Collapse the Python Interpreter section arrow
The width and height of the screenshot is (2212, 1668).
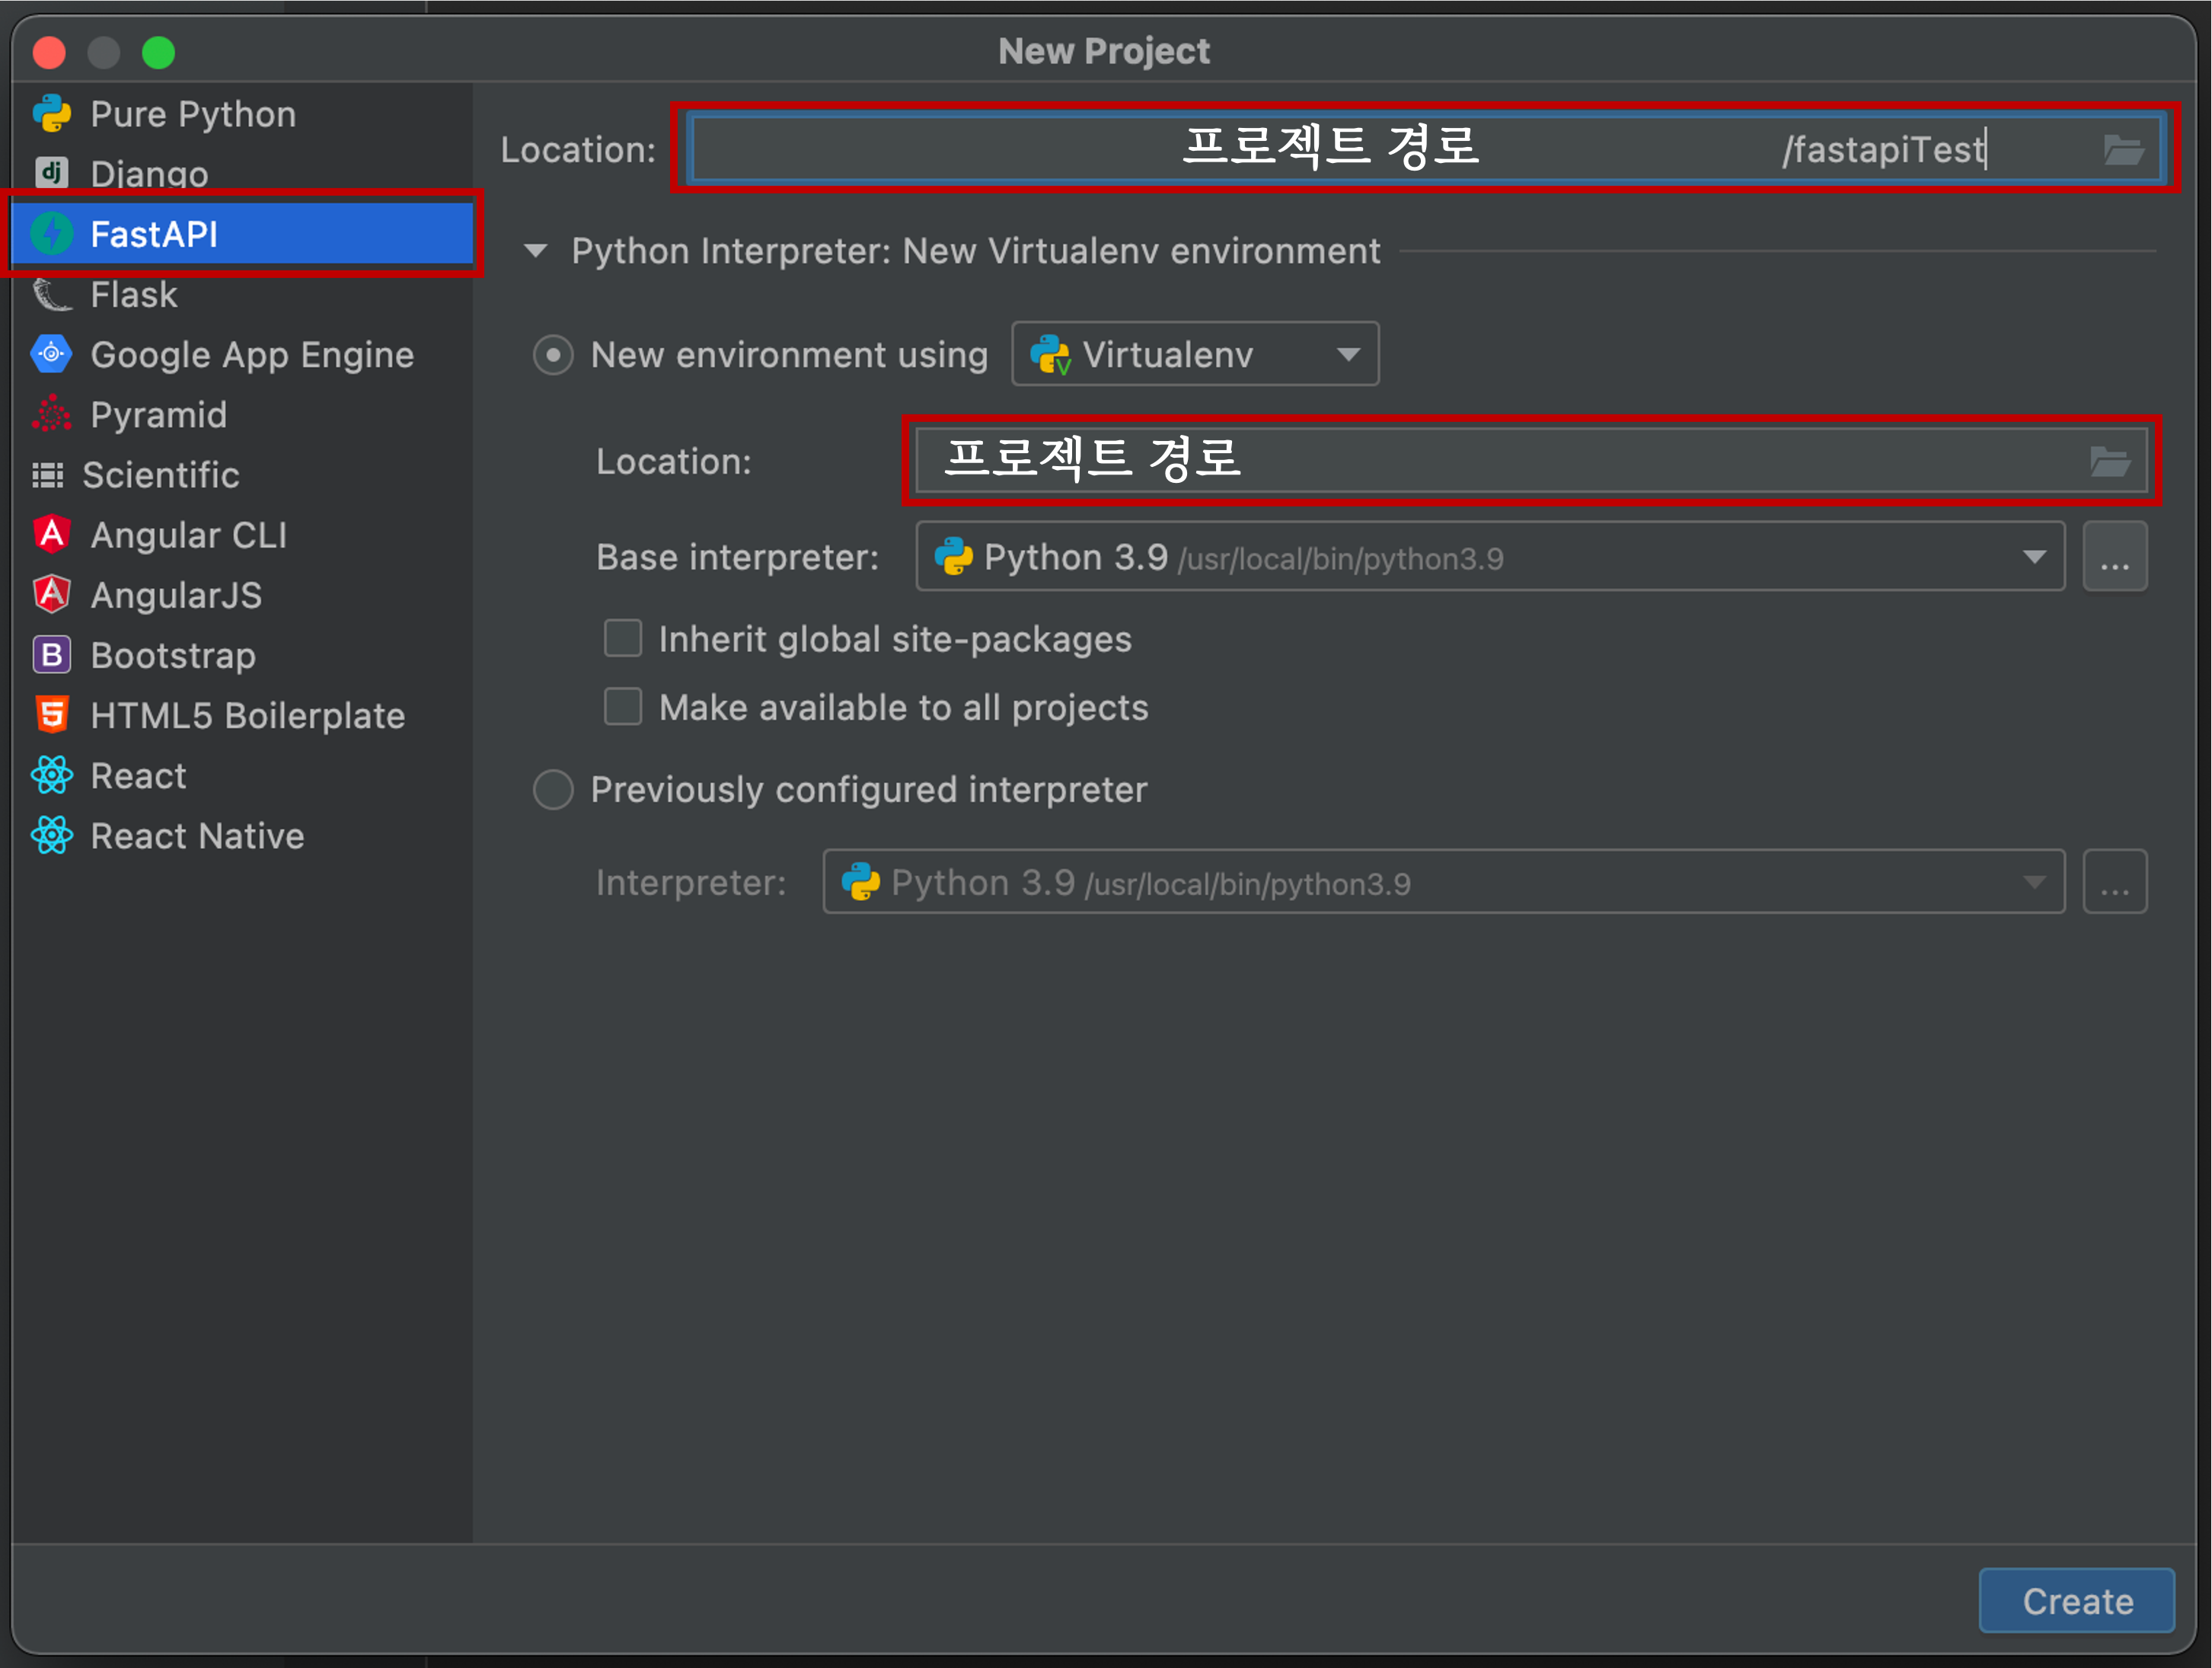pyautogui.click(x=536, y=251)
